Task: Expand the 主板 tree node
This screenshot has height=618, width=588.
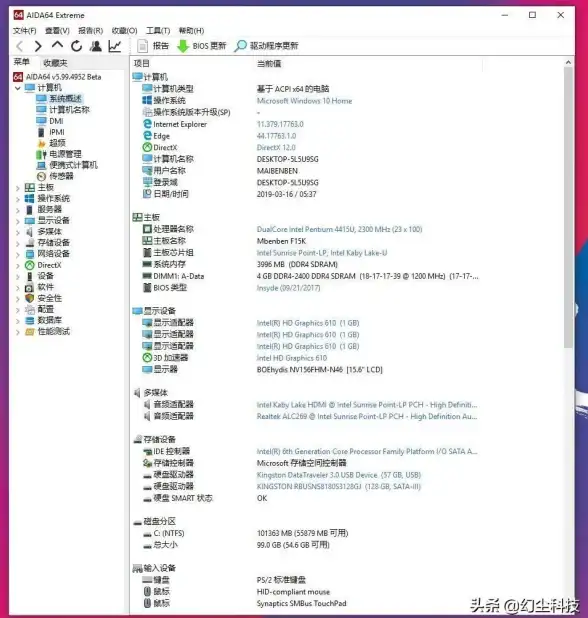Action: [18, 188]
